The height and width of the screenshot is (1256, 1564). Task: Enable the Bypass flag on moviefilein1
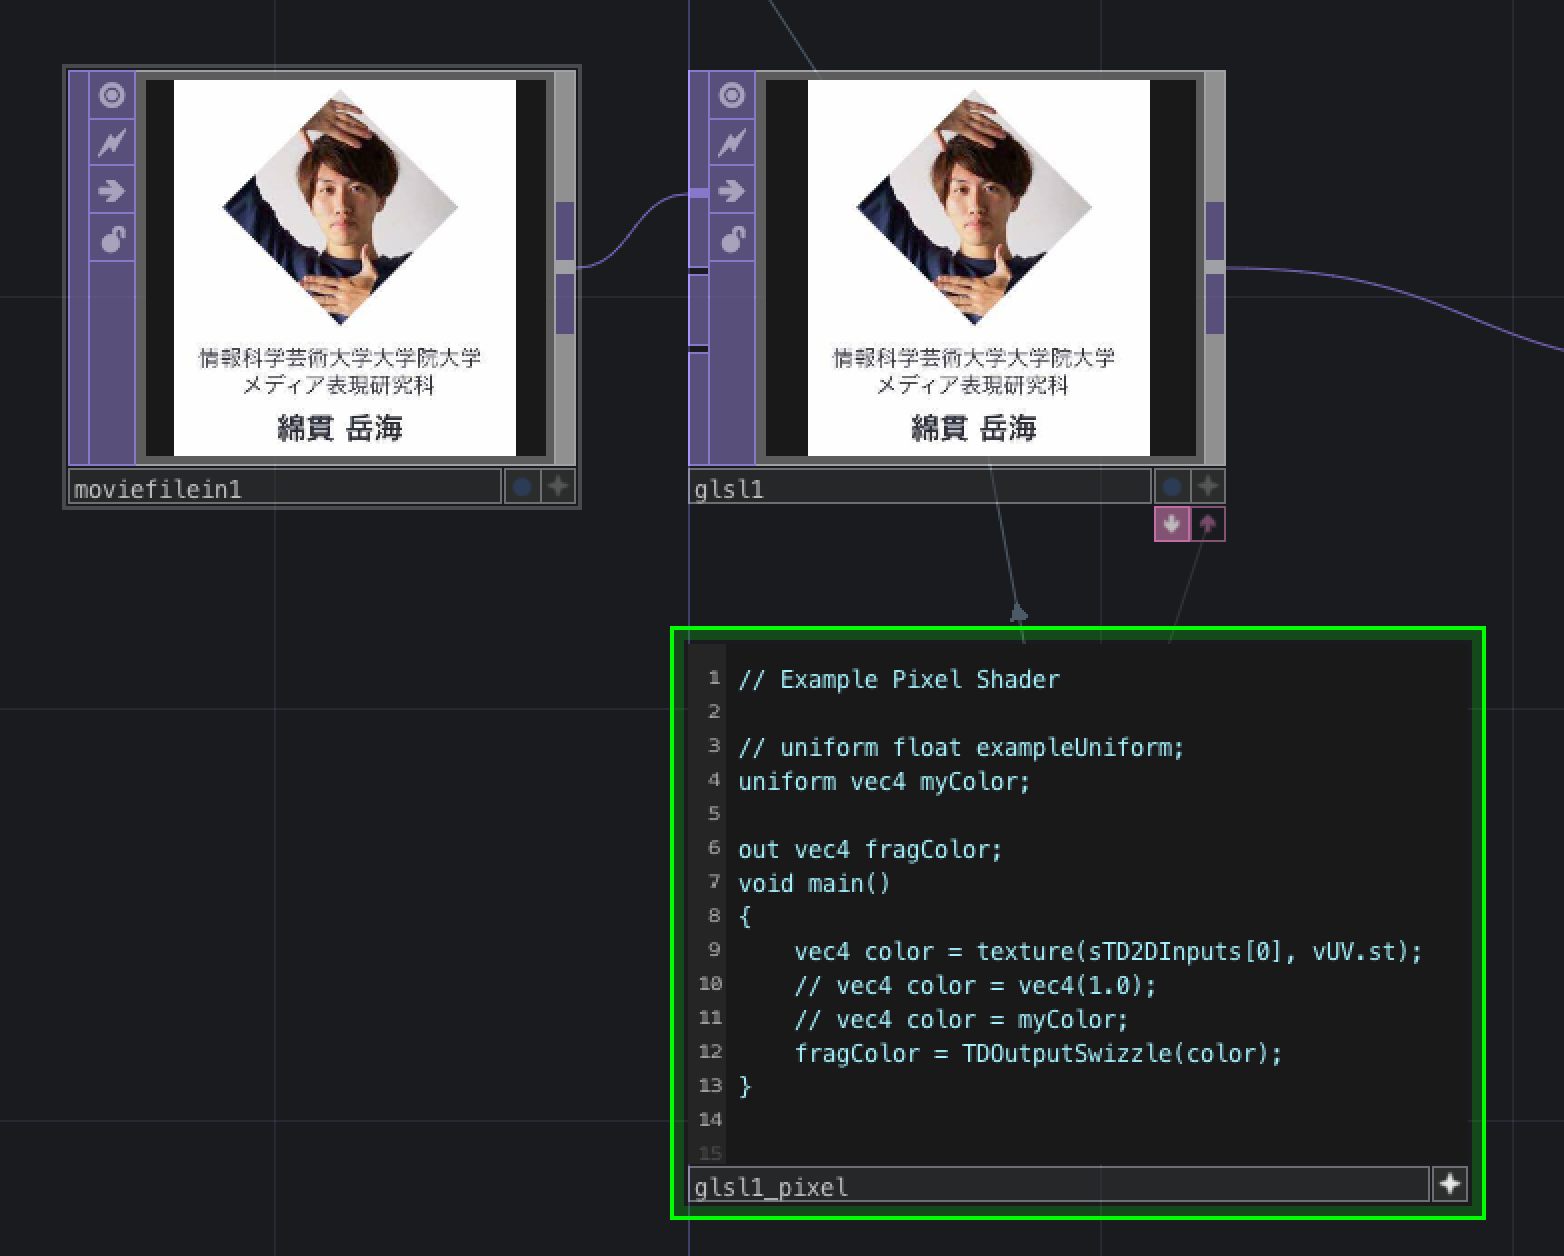(x=111, y=142)
